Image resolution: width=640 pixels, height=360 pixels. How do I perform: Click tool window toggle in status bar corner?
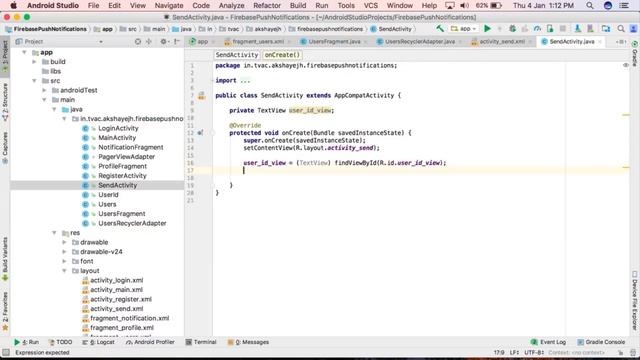[6, 352]
